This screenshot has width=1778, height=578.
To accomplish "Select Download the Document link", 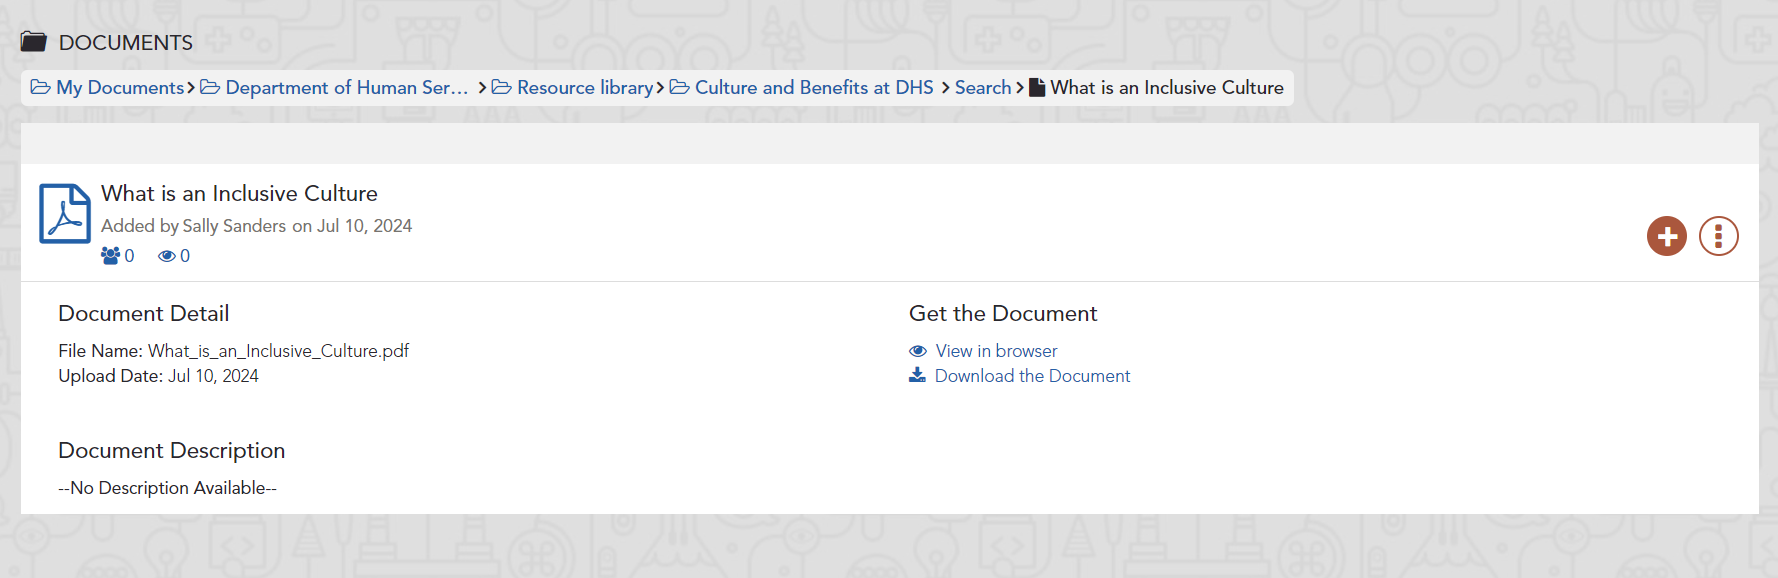I will (1032, 376).
